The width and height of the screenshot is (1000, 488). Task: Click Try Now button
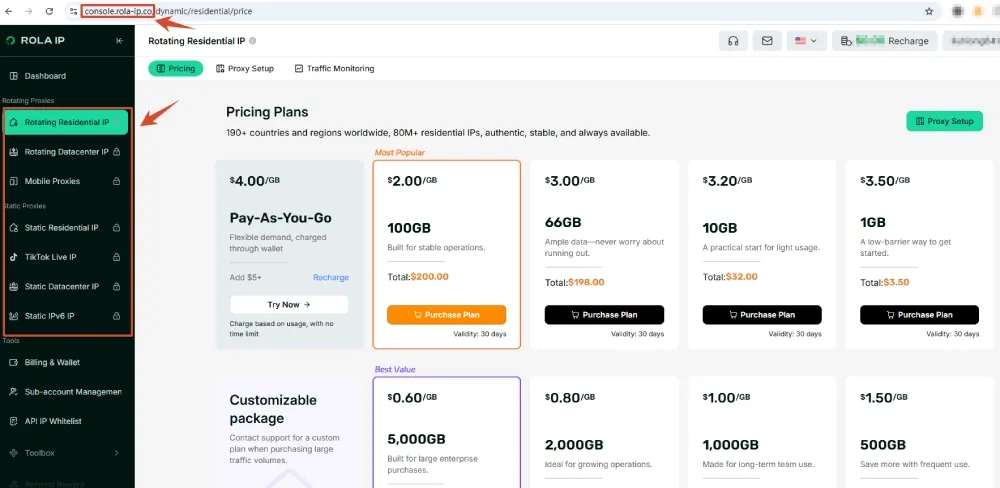289,305
